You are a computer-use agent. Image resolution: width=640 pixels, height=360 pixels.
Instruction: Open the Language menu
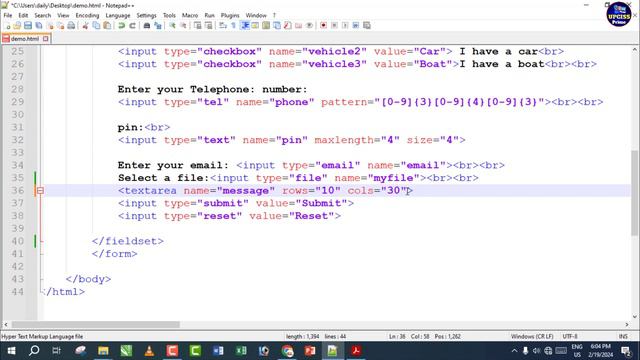(x=118, y=15)
